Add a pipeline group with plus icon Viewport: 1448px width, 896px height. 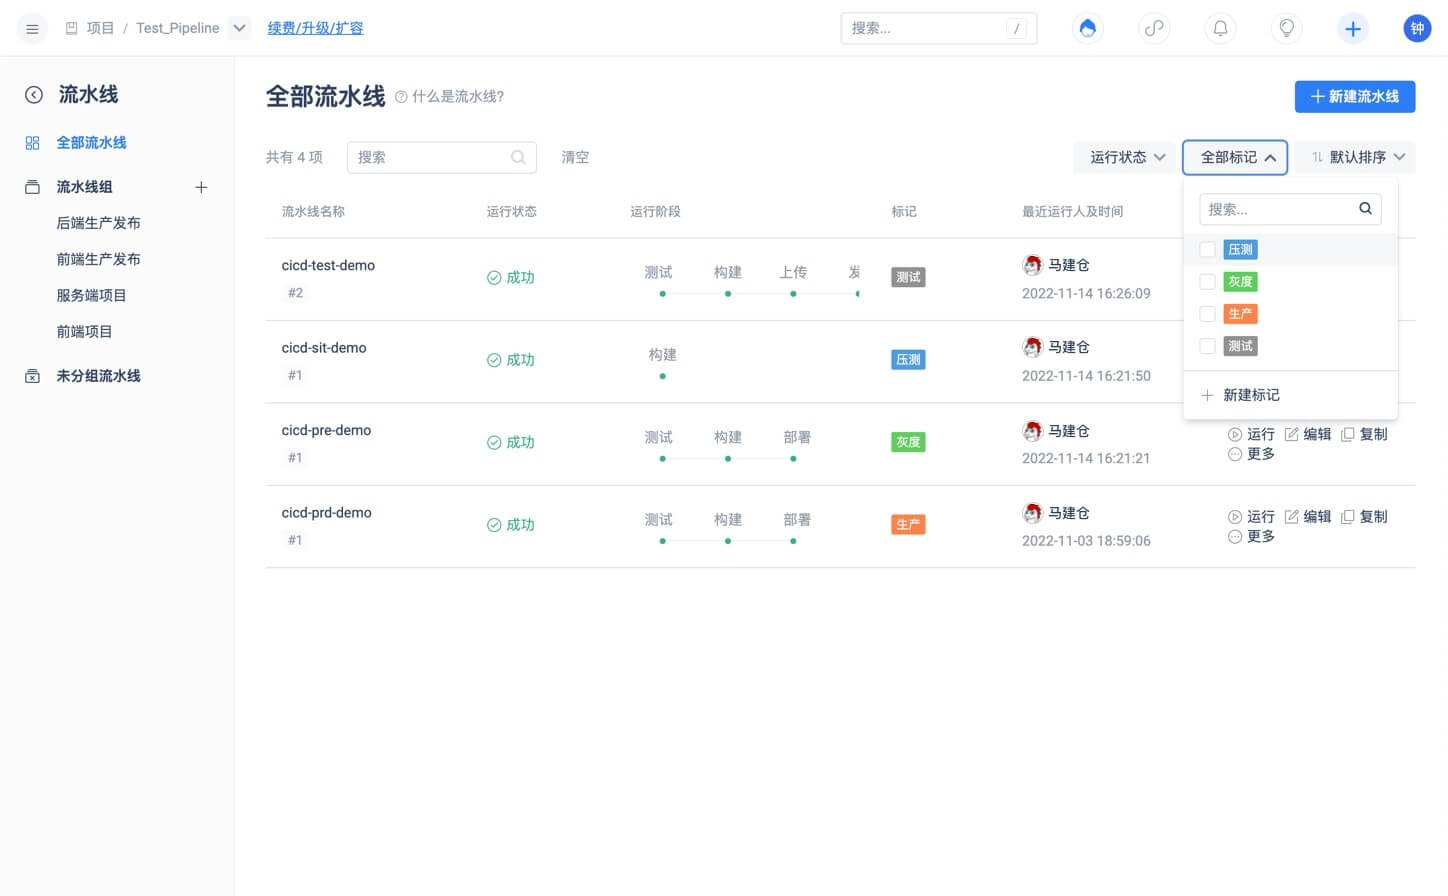[x=201, y=187]
